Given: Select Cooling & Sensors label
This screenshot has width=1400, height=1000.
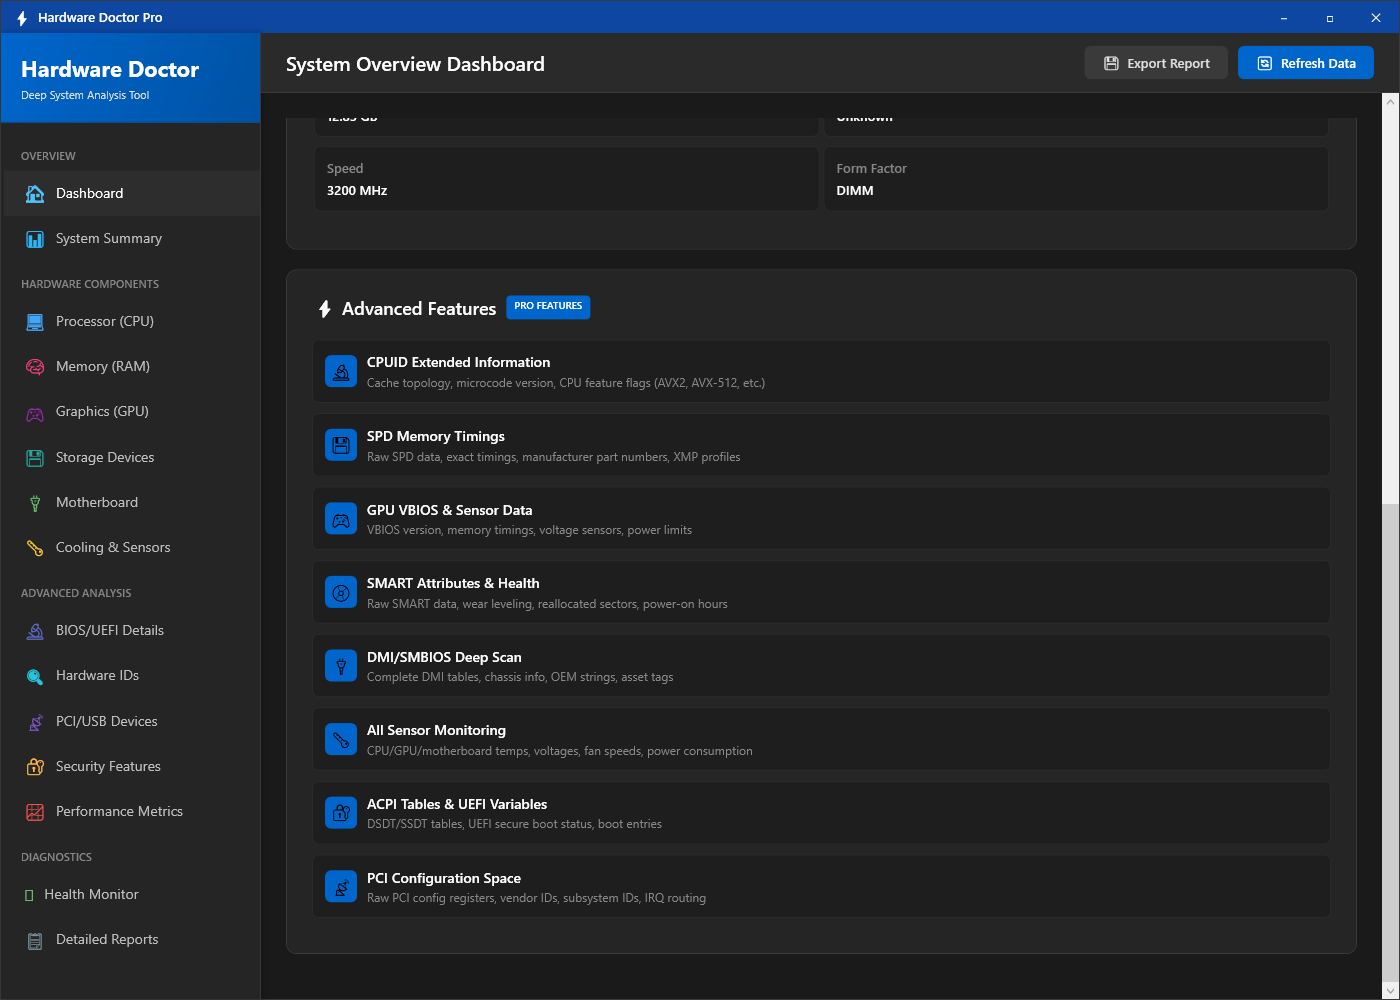Looking at the screenshot, I should (113, 548).
